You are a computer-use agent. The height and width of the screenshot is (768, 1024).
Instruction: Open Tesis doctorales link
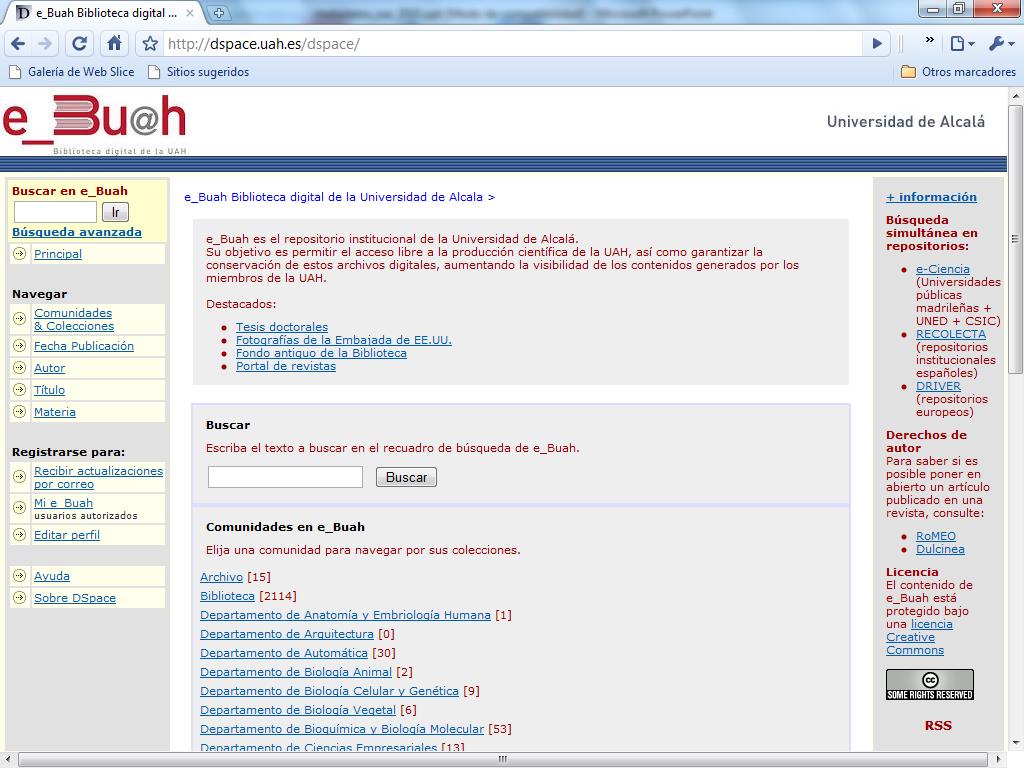281,327
